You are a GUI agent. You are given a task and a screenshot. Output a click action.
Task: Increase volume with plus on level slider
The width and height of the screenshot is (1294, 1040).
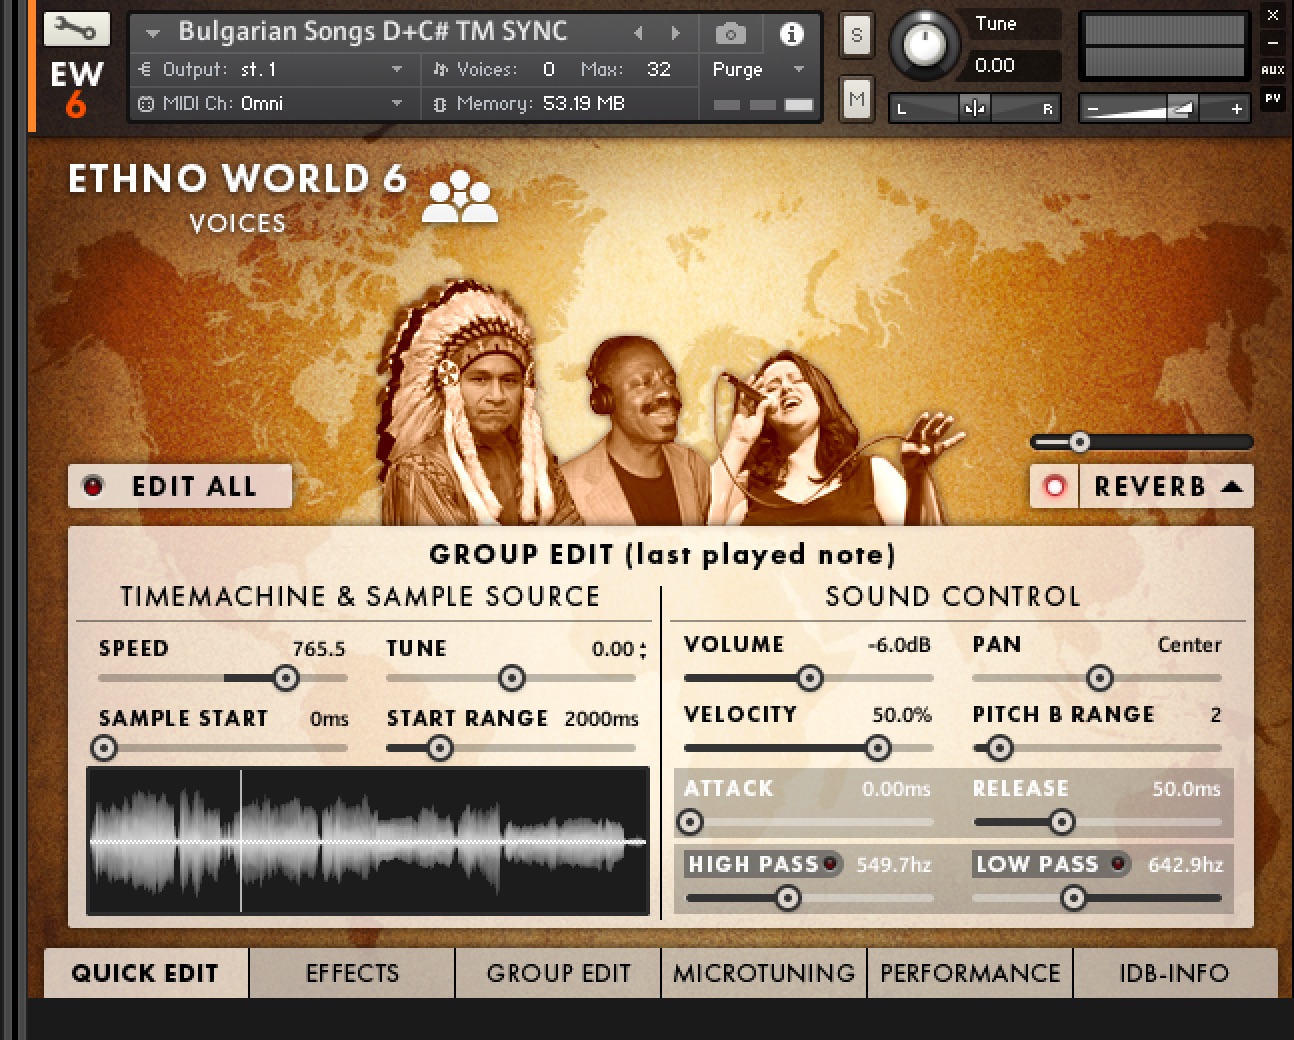[1237, 108]
